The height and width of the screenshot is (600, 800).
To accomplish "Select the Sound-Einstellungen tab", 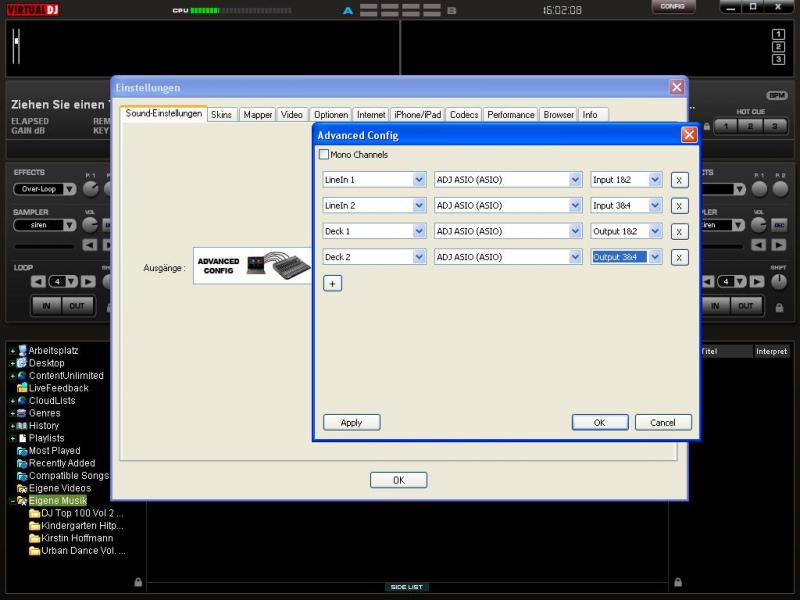I will point(164,113).
